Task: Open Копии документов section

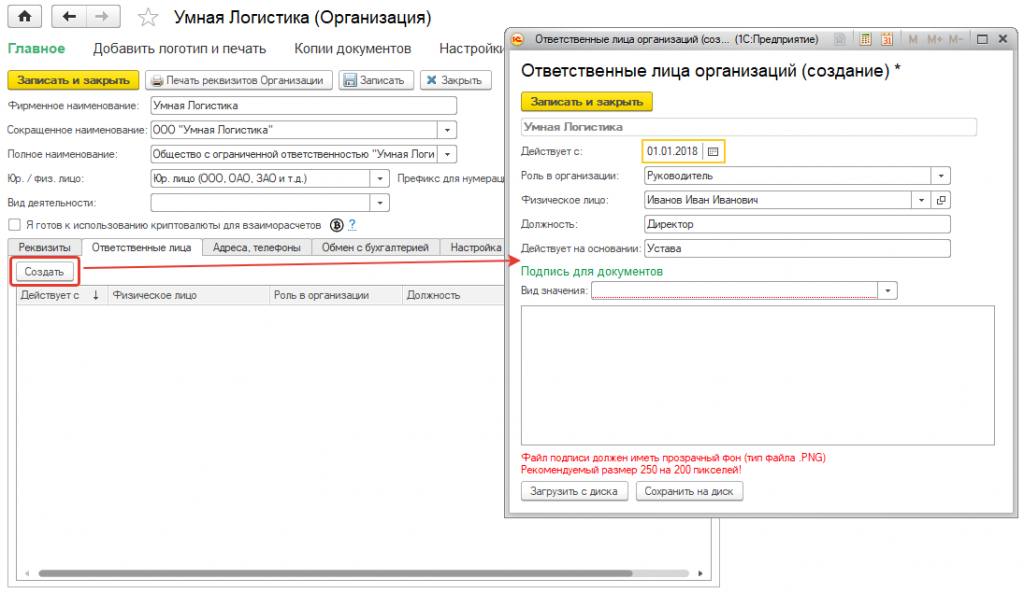Action: pyautogui.click(x=353, y=48)
